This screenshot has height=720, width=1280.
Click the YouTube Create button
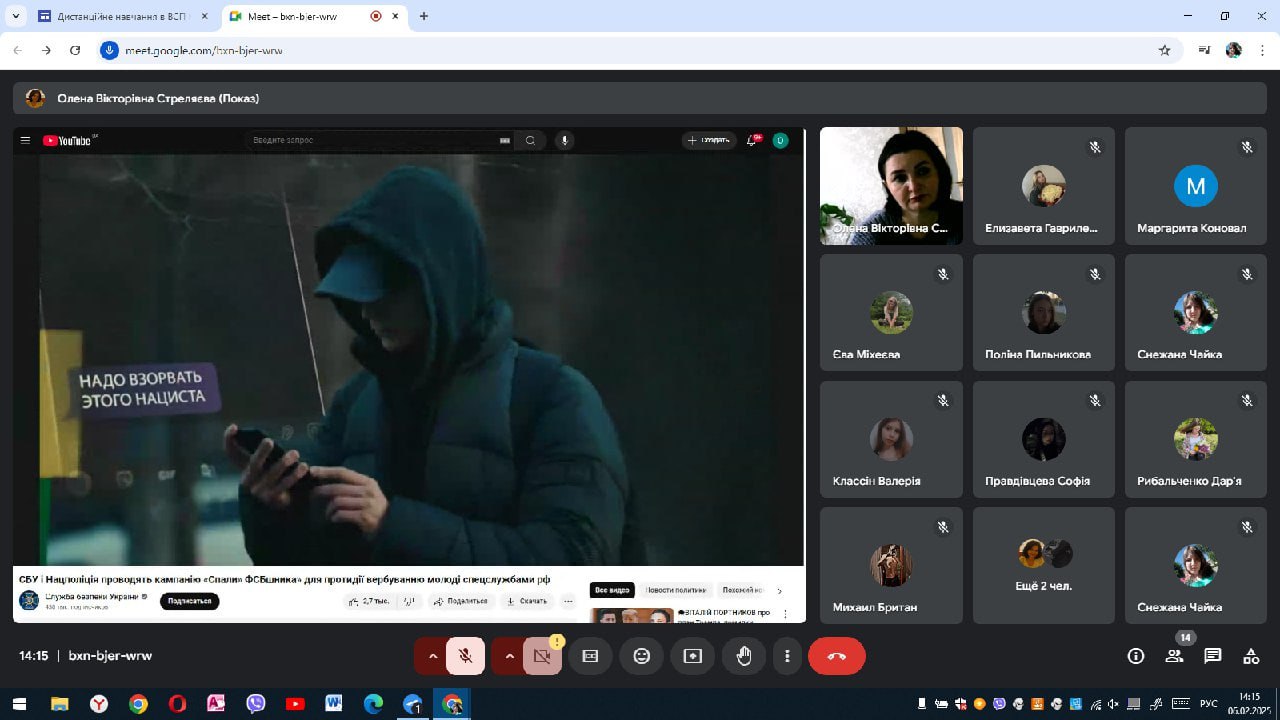(x=709, y=141)
